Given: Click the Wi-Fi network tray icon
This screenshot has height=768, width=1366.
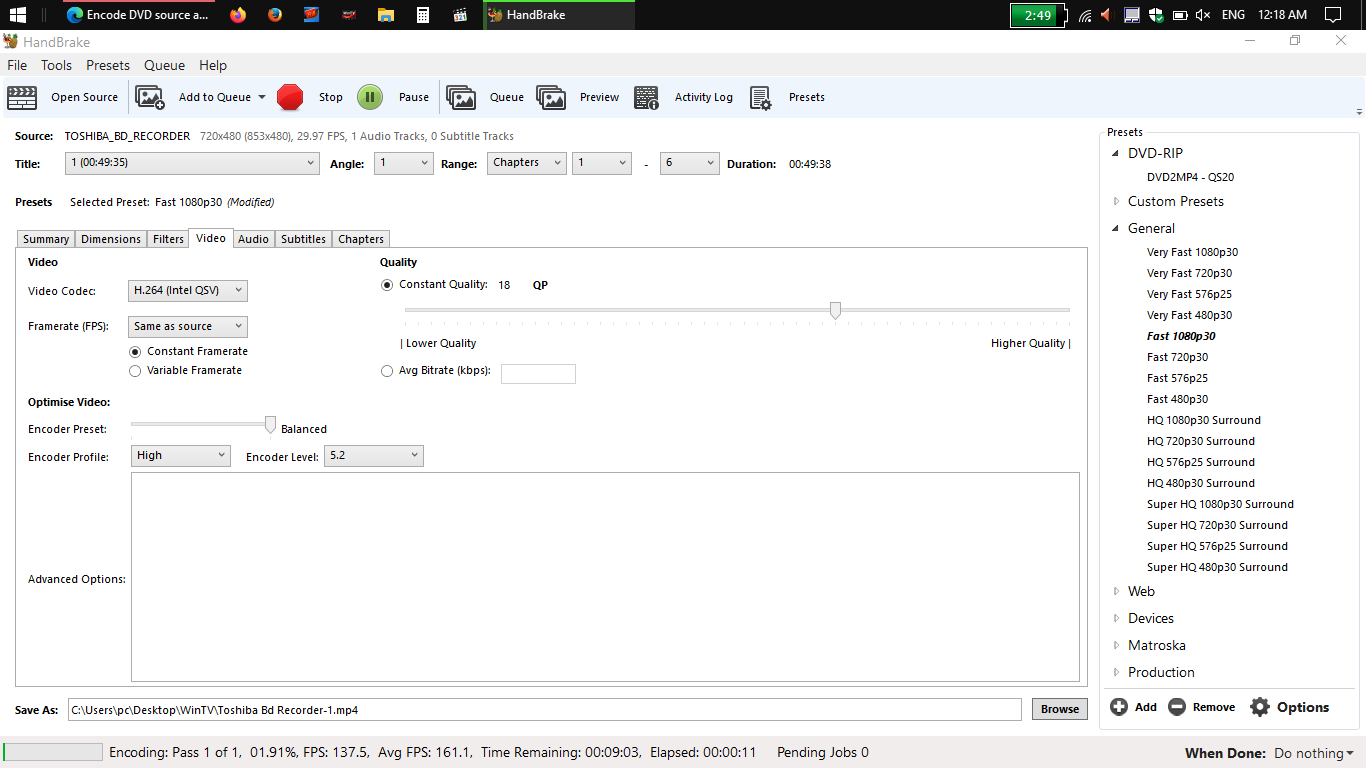Looking at the screenshot, I should tap(1084, 15).
